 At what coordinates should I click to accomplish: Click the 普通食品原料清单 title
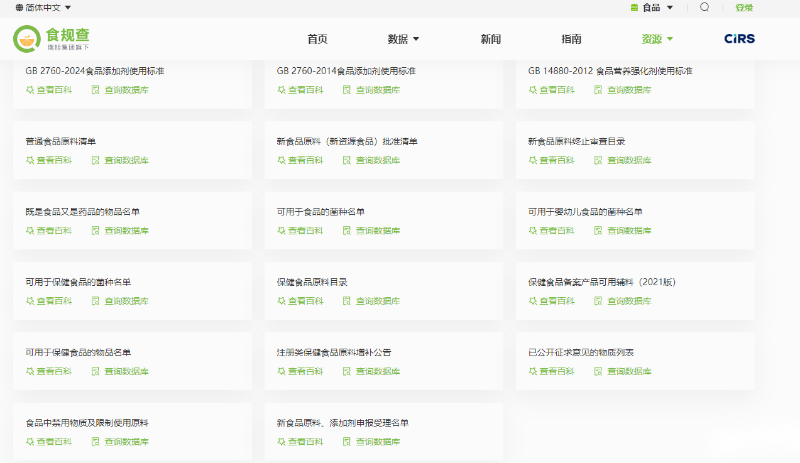point(61,141)
